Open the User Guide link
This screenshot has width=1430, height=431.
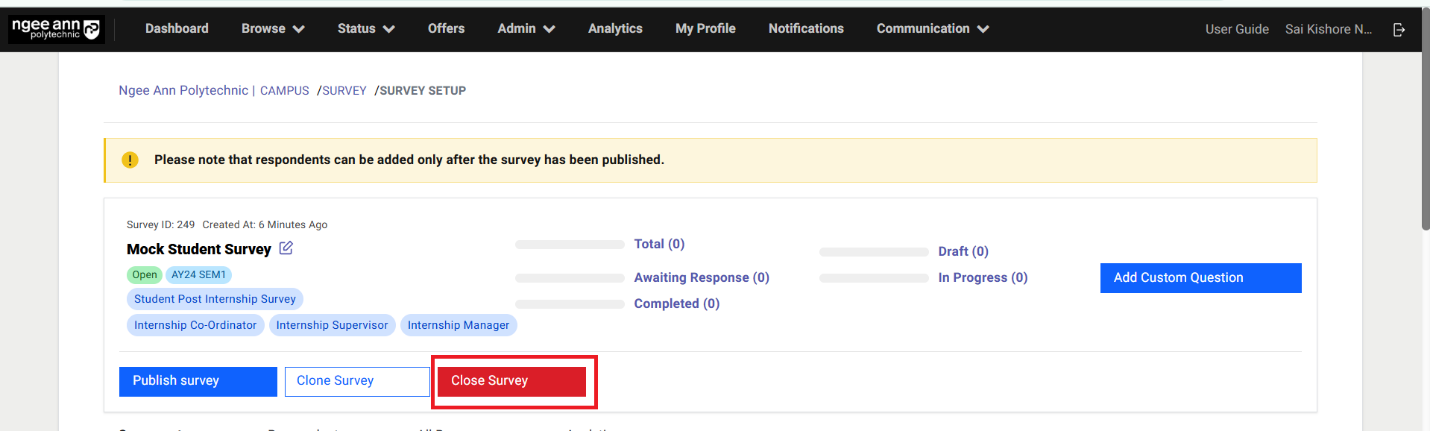pos(1236,29)
